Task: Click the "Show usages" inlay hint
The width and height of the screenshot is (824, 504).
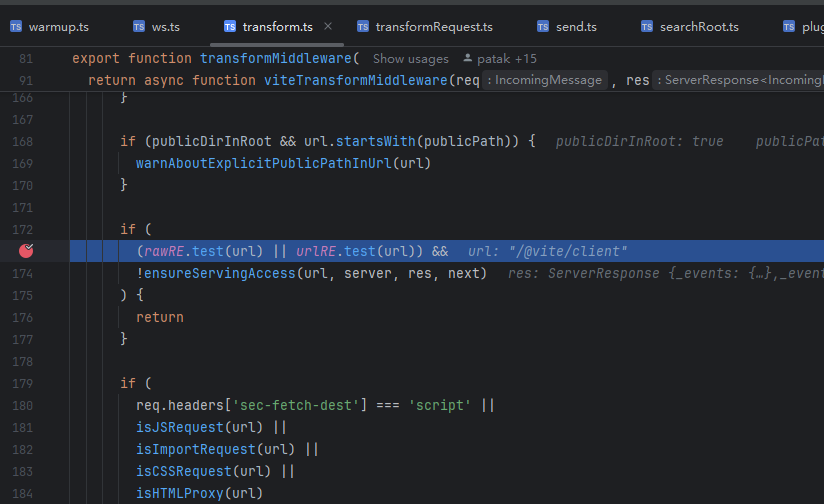Action: coord(410,59)
